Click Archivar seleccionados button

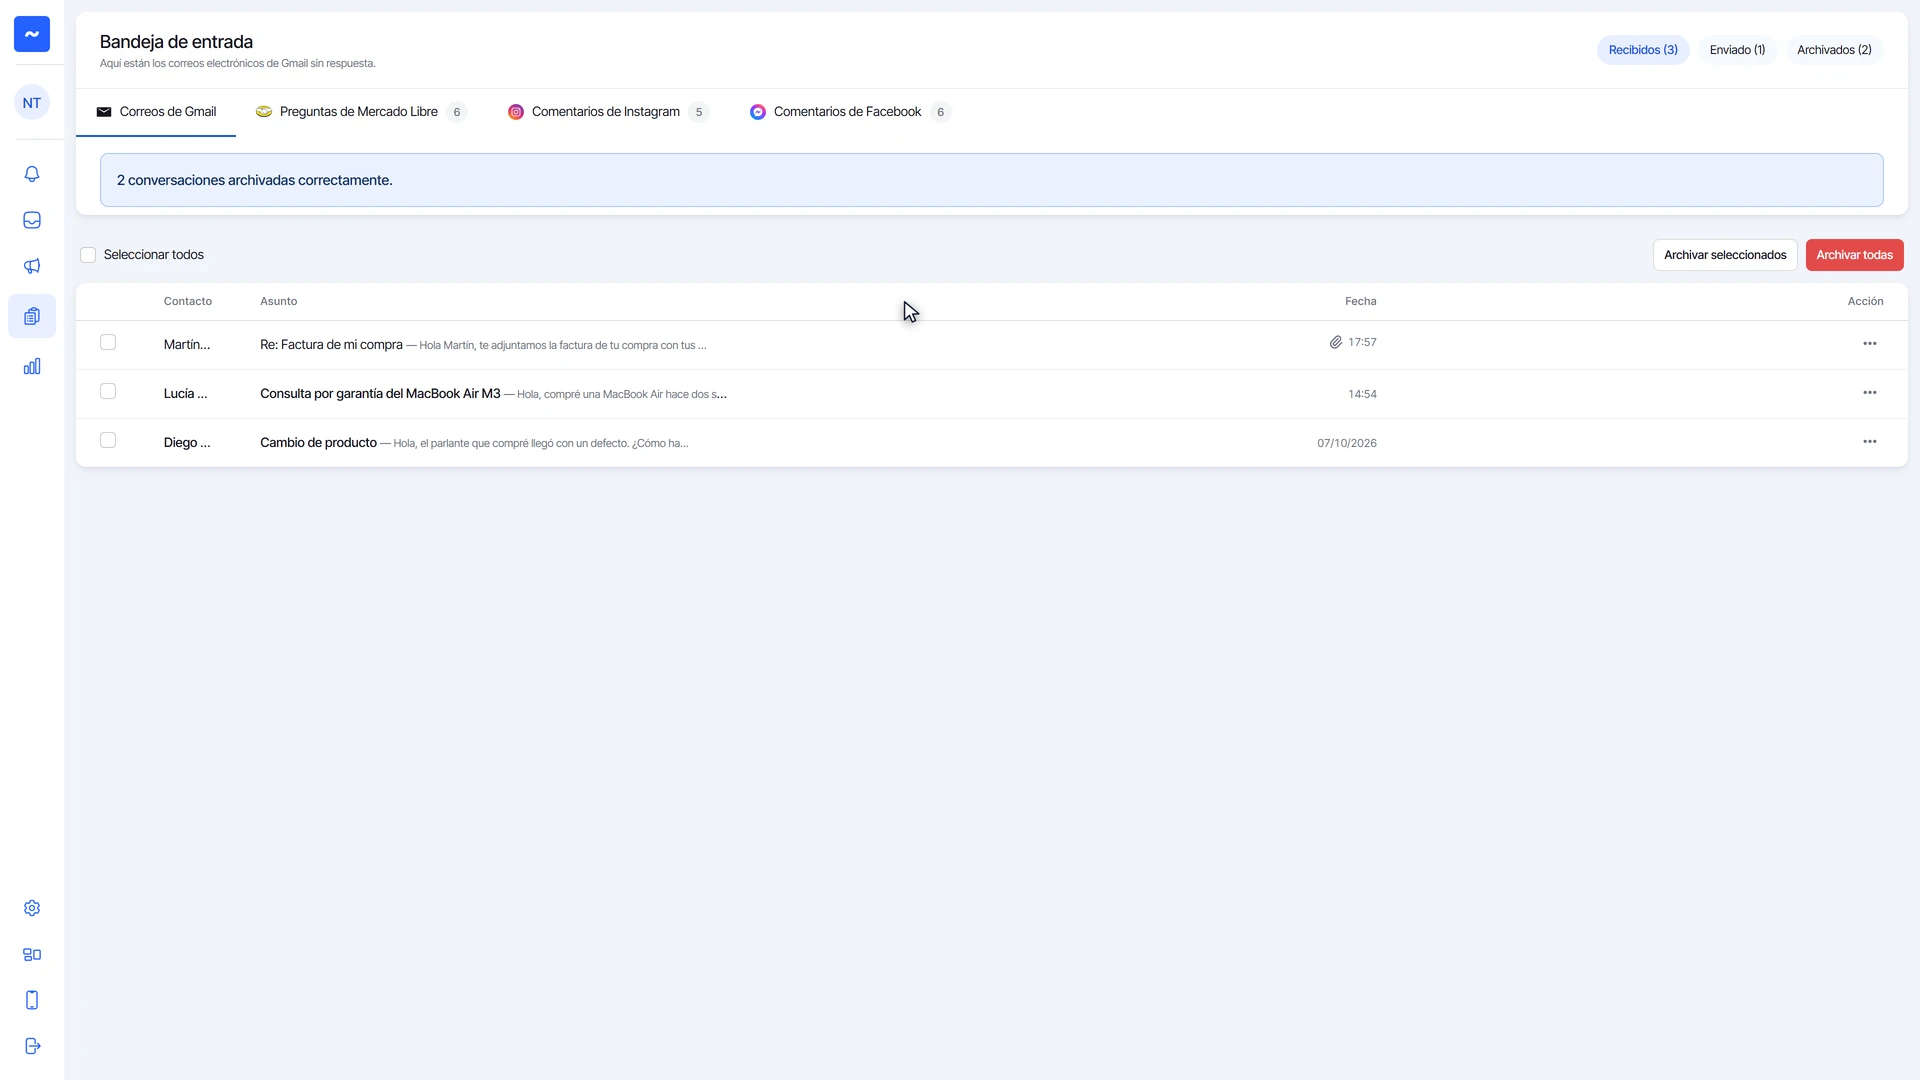click(1725, 255)
